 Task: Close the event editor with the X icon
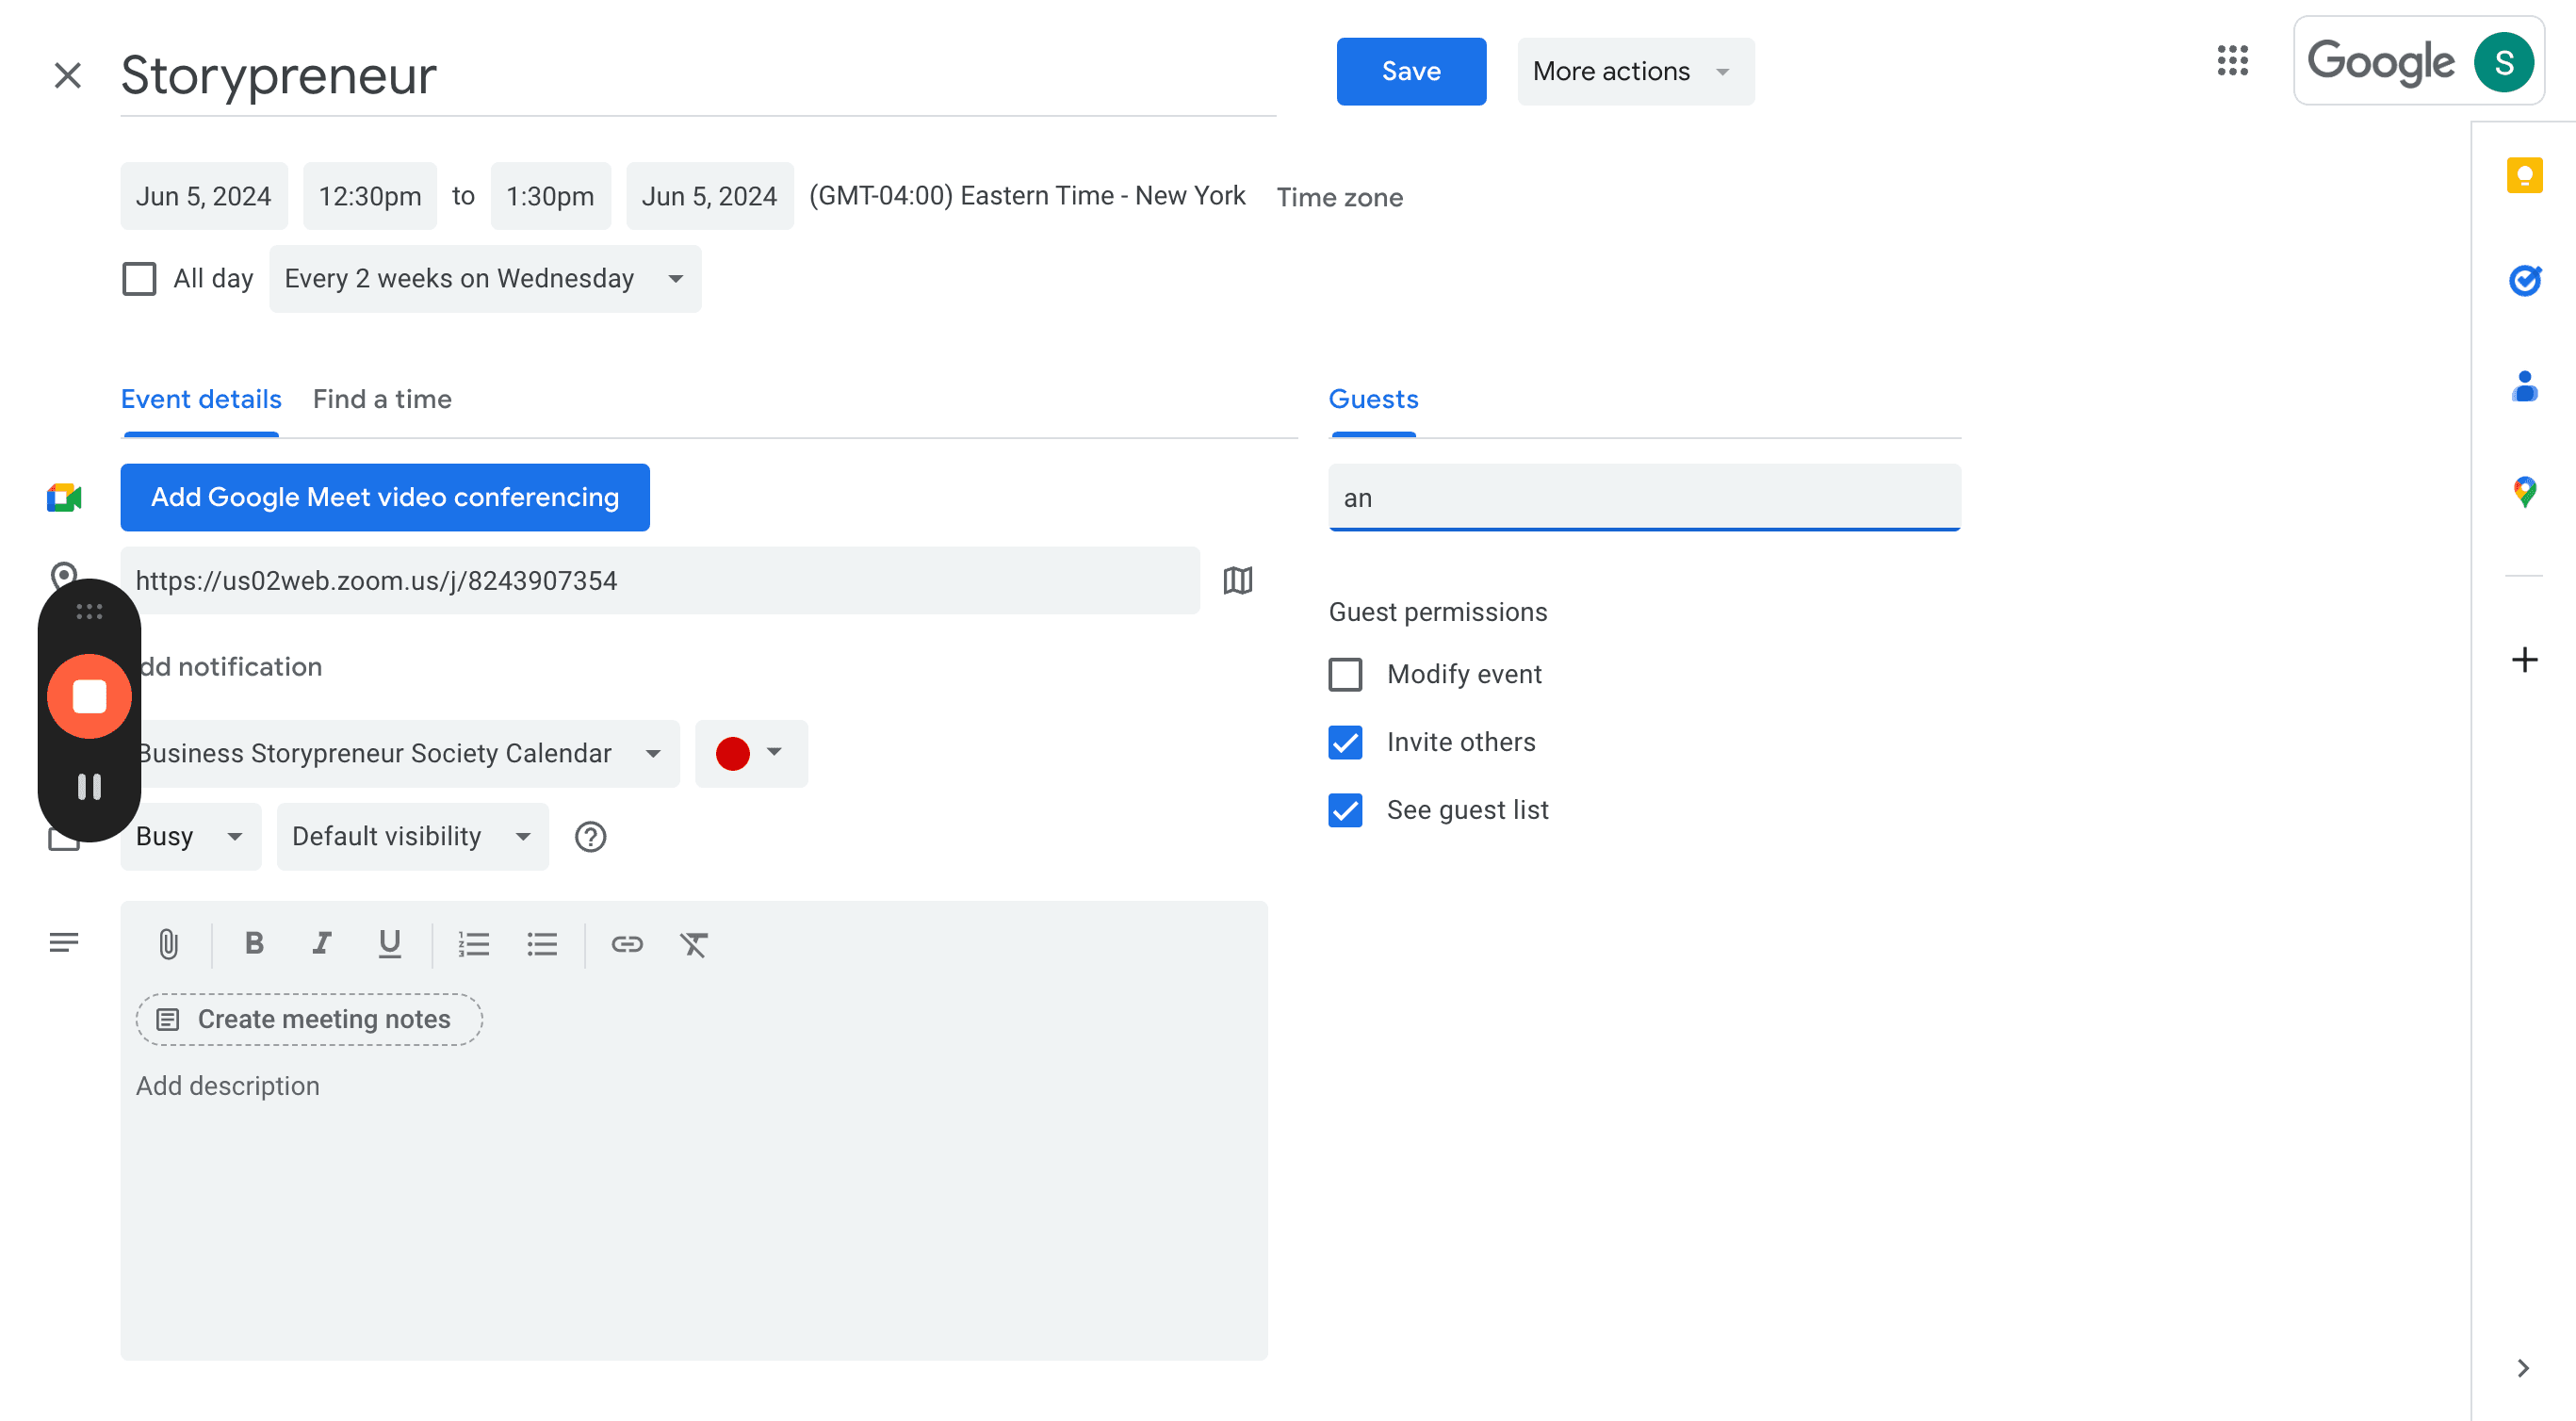tap(68, 75)
